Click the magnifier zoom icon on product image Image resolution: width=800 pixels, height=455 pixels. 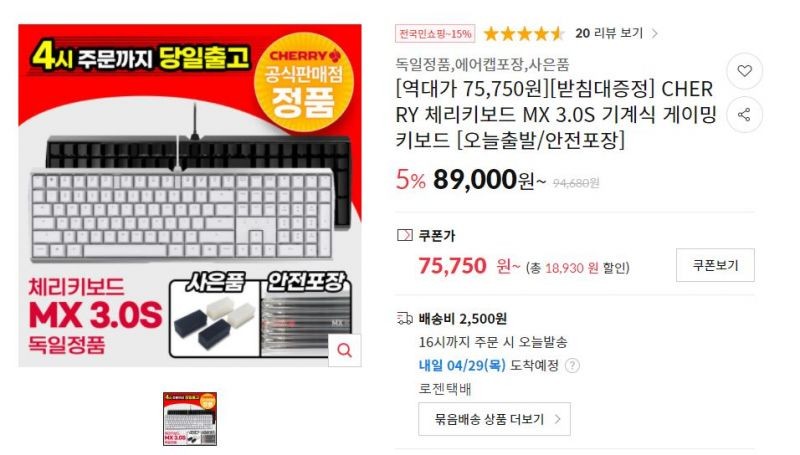(345, 350)
